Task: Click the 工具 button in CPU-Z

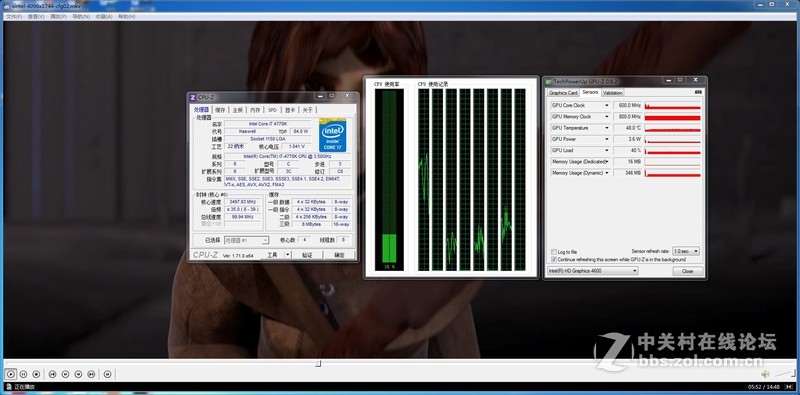Action: coord(272,255)
